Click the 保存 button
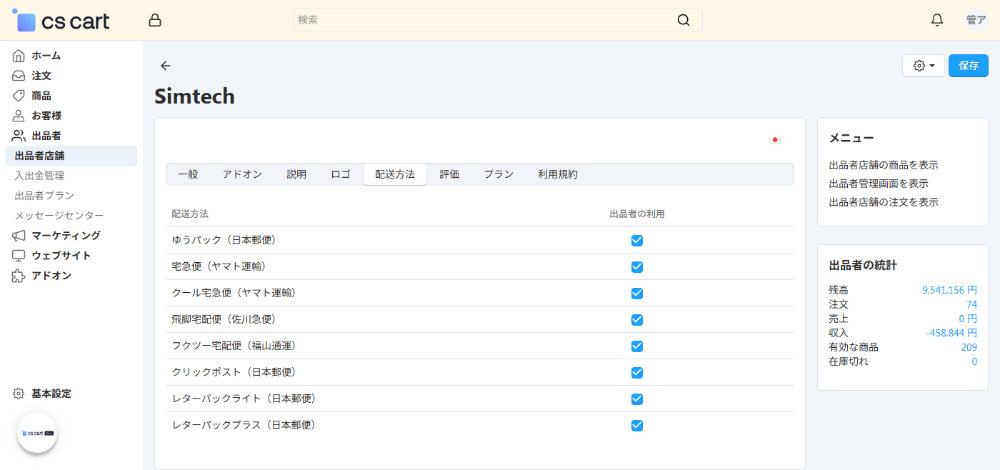The height and width of the screenshot is (470, 1000). [x=968, y=66]
